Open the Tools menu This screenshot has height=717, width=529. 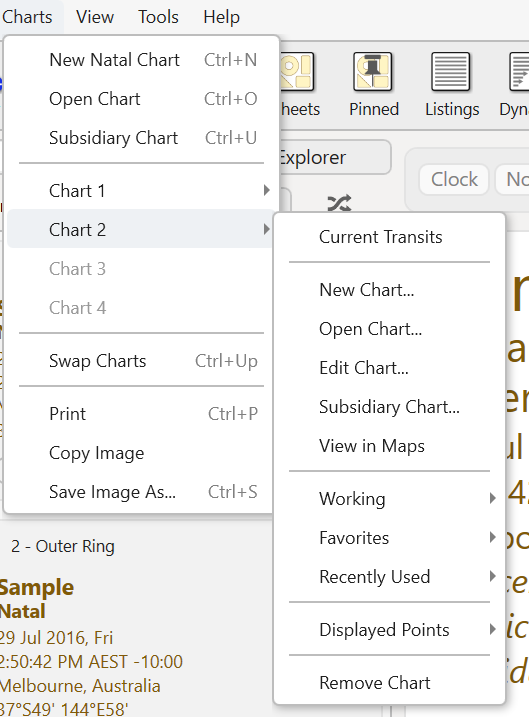pyautogui.click(x=158, y=17)
